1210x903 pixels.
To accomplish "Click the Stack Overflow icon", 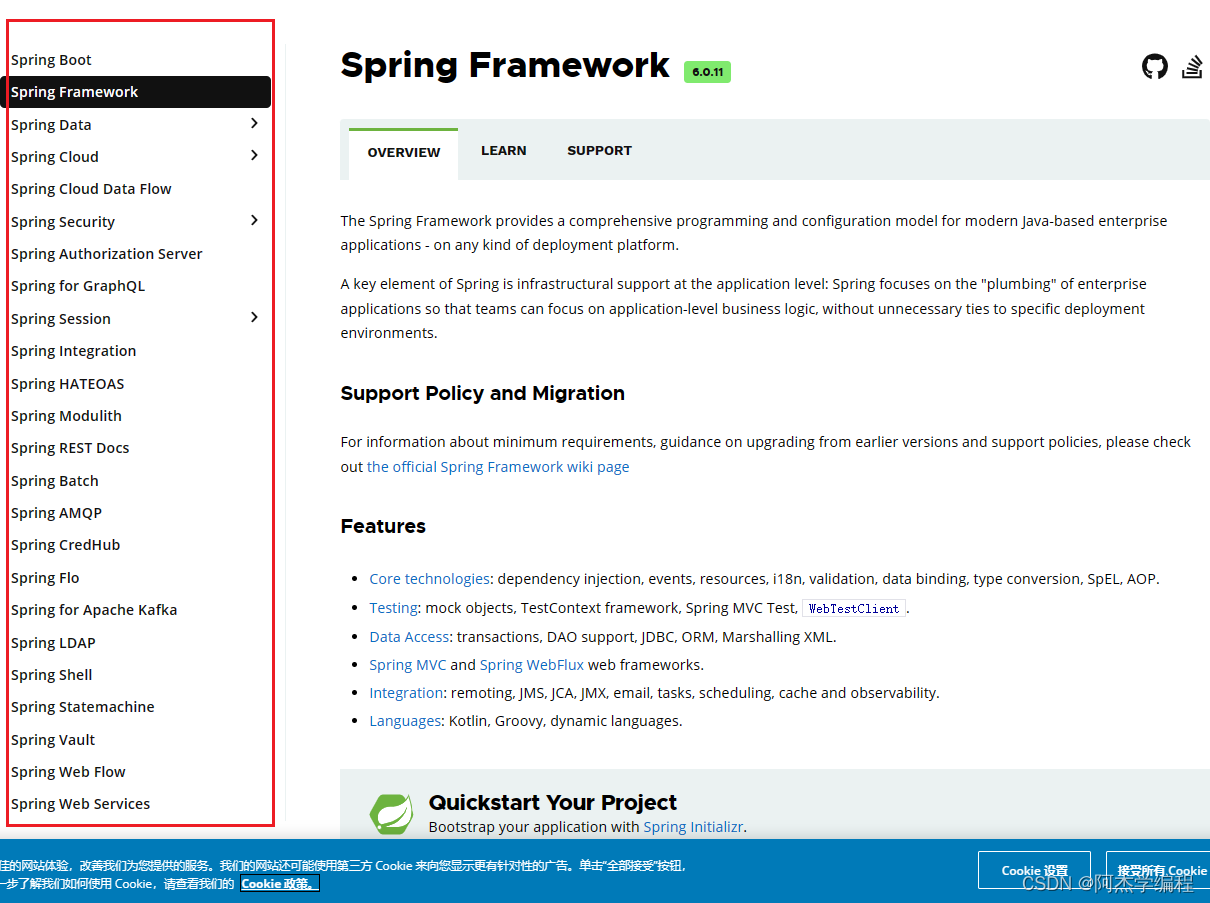I will 1192,66.
